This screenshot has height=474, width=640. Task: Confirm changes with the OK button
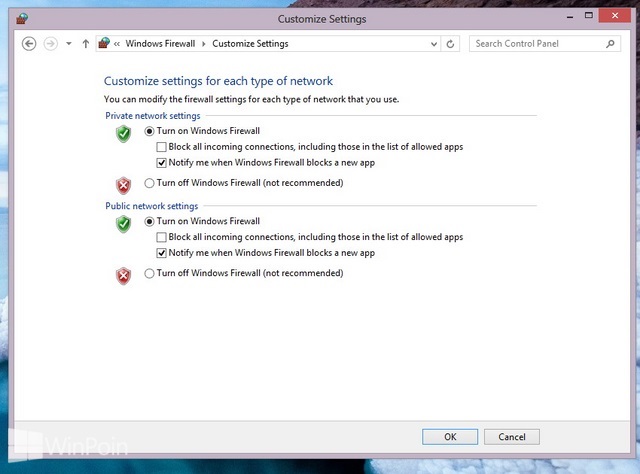pos(450,437)
